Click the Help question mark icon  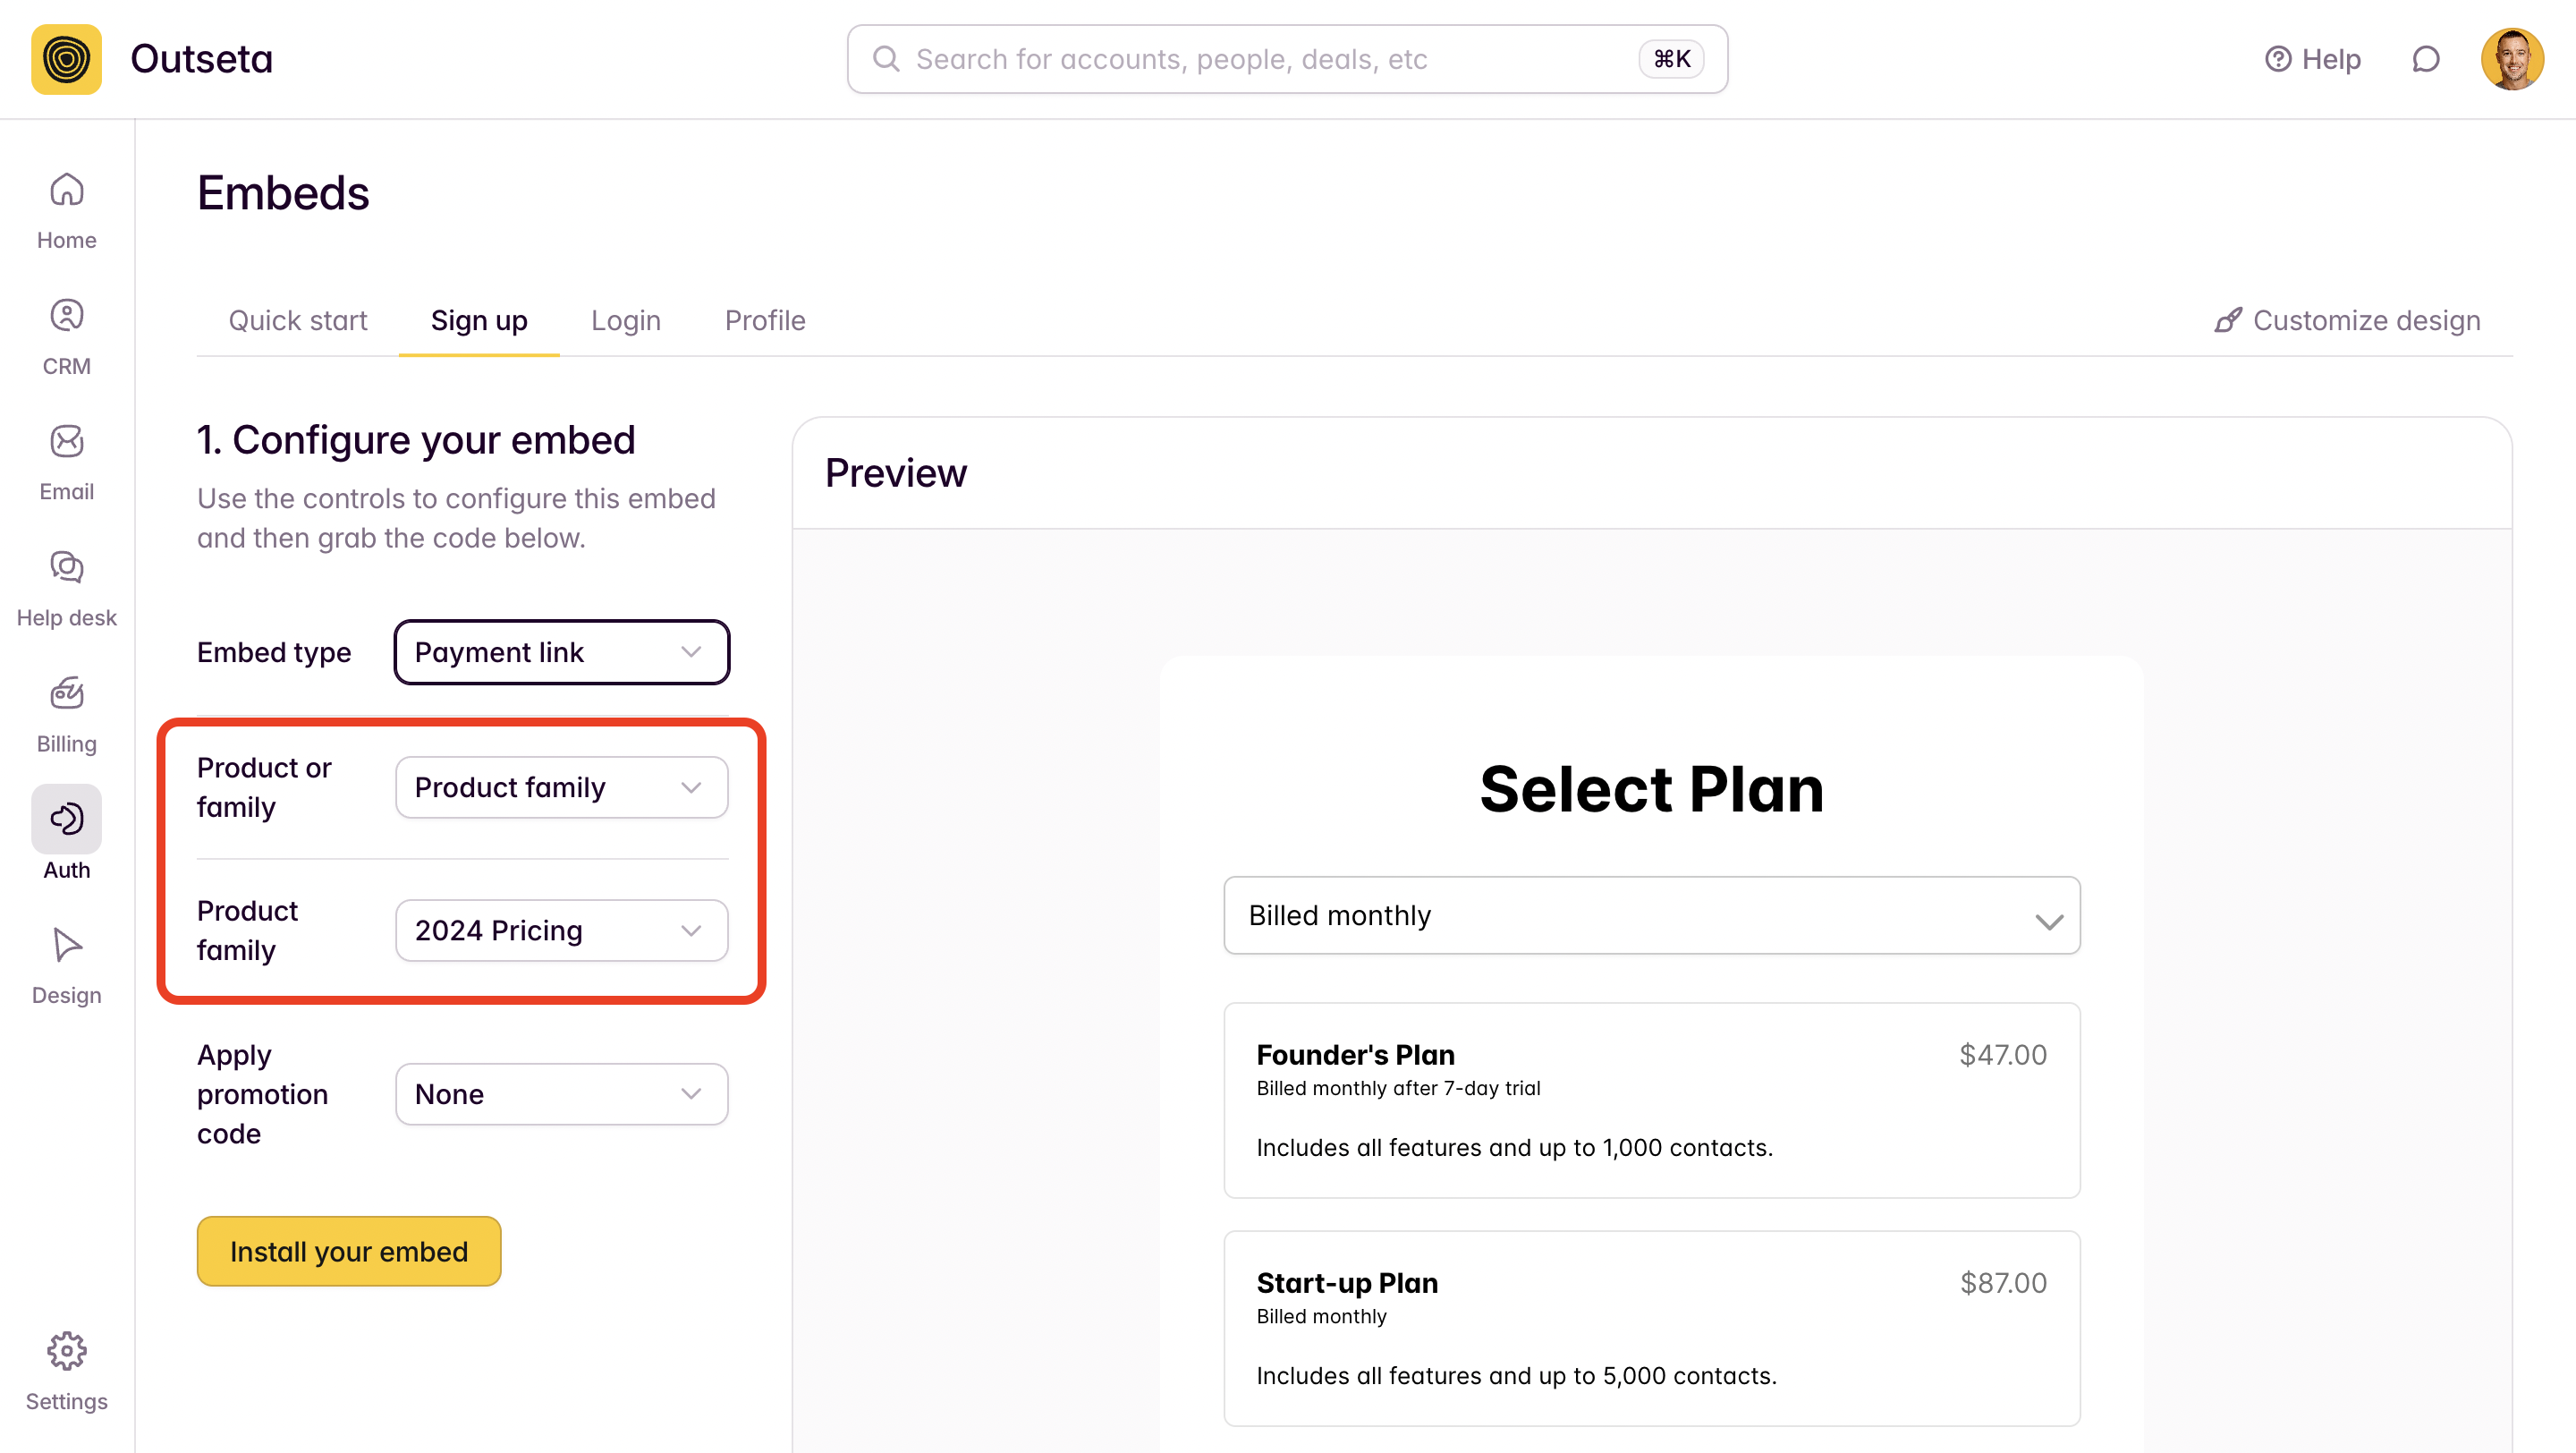pyautogui.click(x=2277, y=59)
